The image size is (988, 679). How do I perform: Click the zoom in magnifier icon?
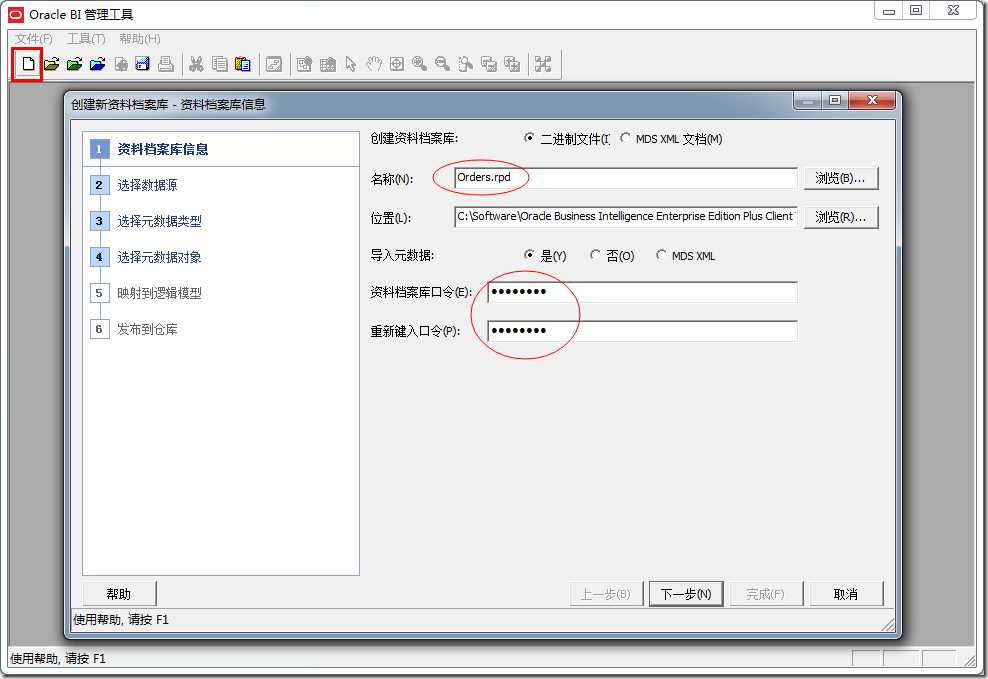click(x=420, y=64)
